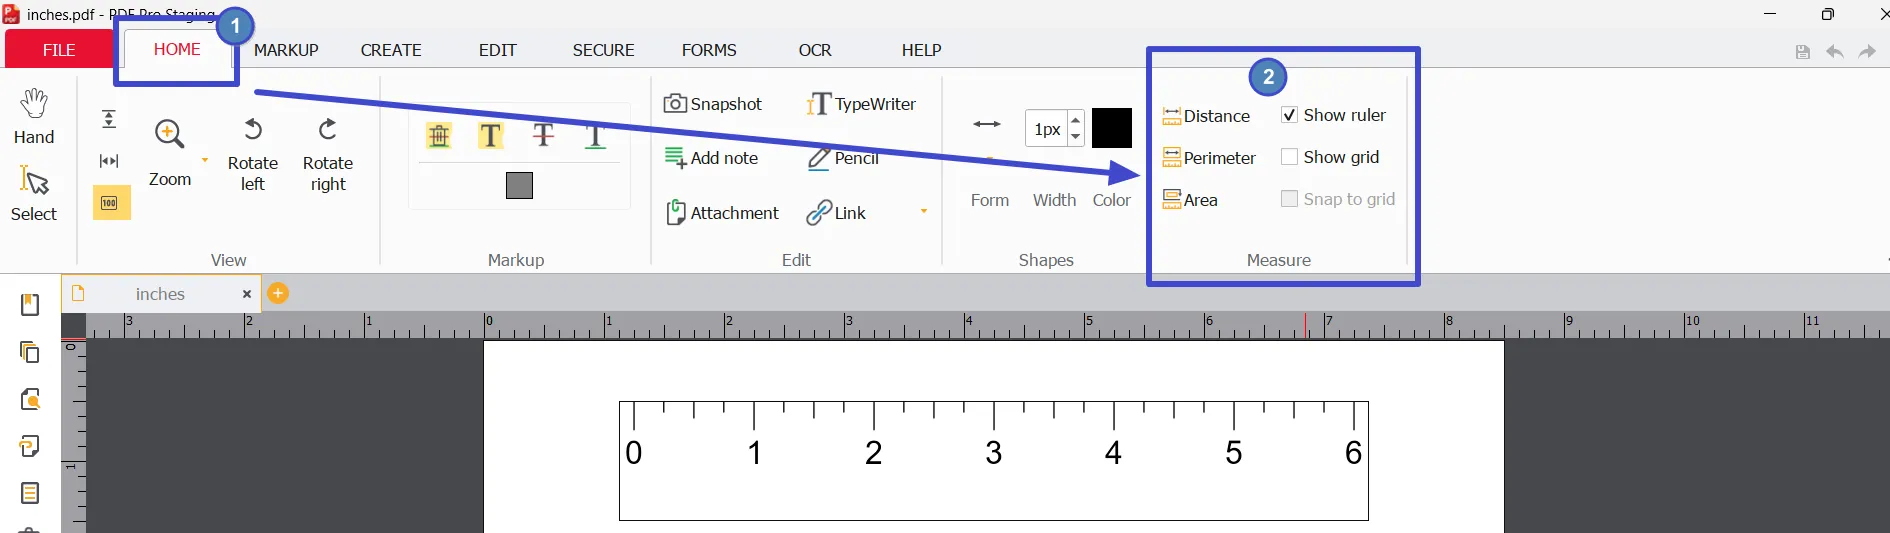Open the document notes list panel

[x=30, y=493]
